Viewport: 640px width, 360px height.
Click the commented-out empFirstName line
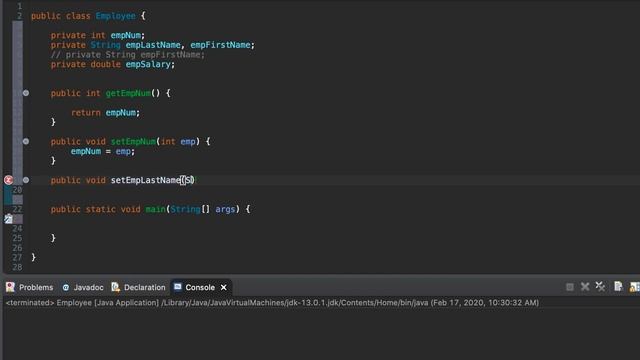coord(128,55)
